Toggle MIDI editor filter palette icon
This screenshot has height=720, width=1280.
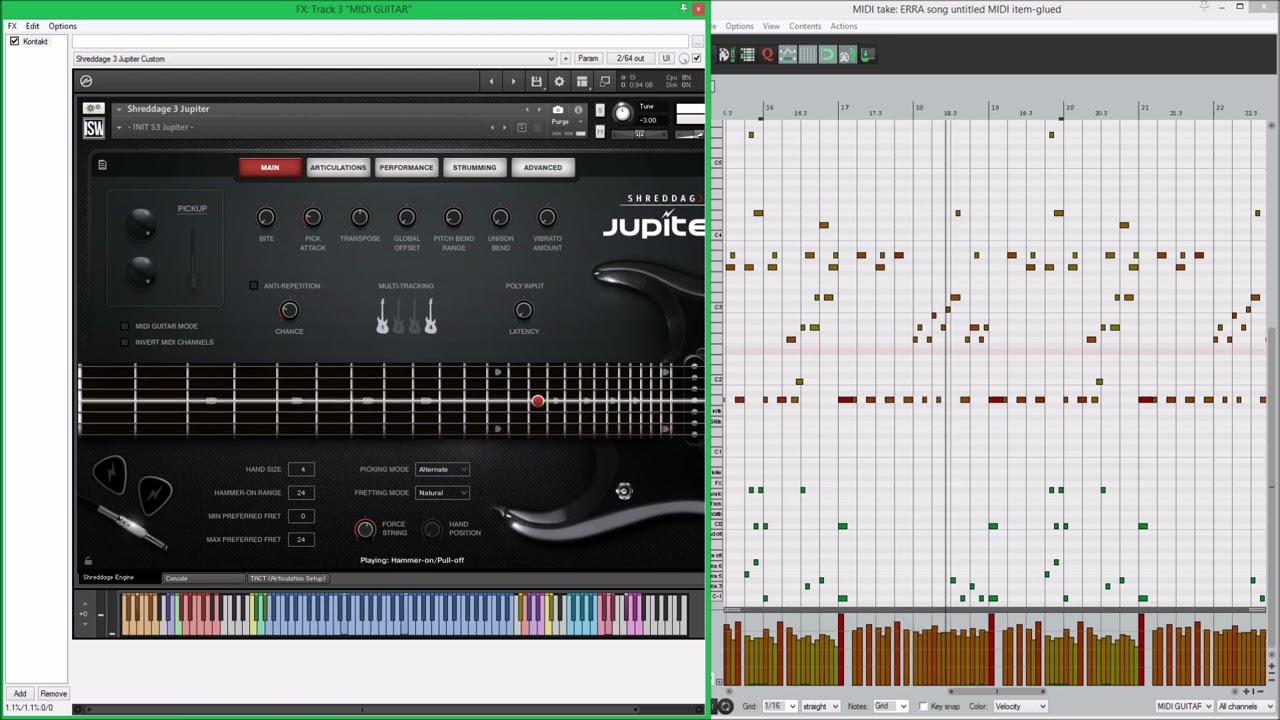726,55
